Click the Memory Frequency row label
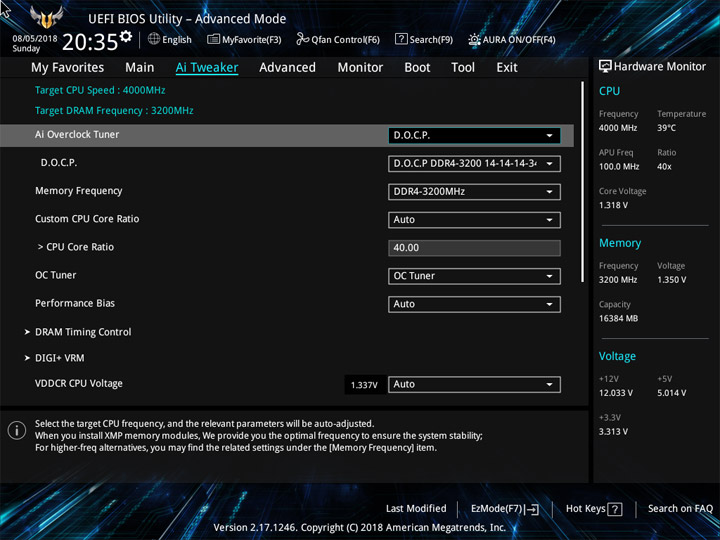 coord(79,191)
